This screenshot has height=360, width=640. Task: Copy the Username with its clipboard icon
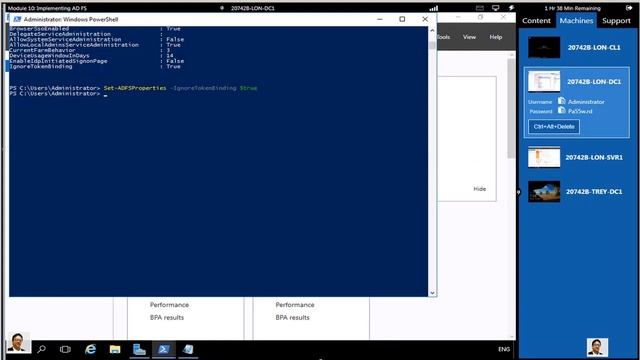pos(562,101)
